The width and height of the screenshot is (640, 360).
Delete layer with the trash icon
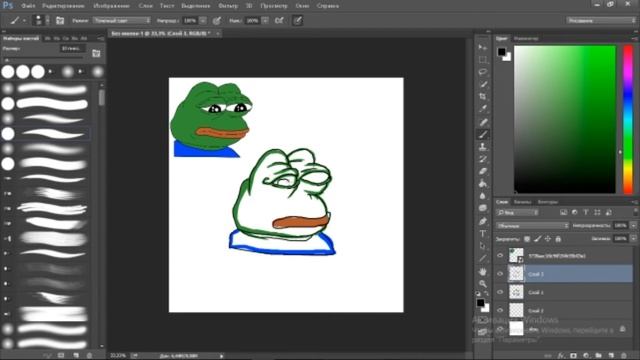coord(624,356)
